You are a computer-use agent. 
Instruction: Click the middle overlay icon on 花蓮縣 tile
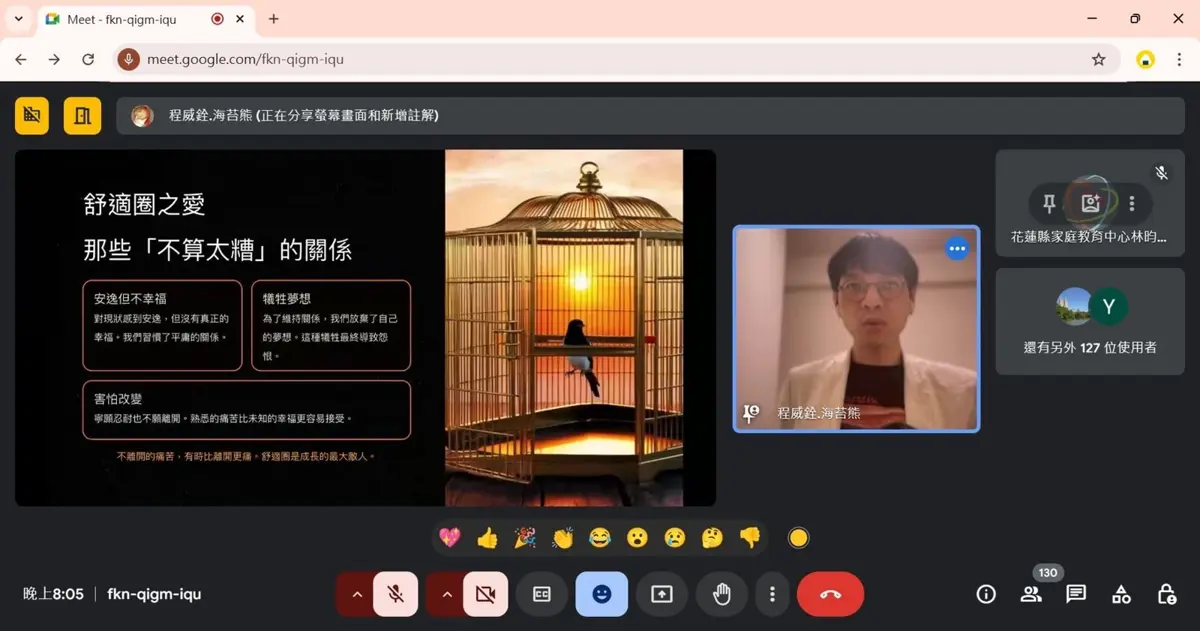1090,204
